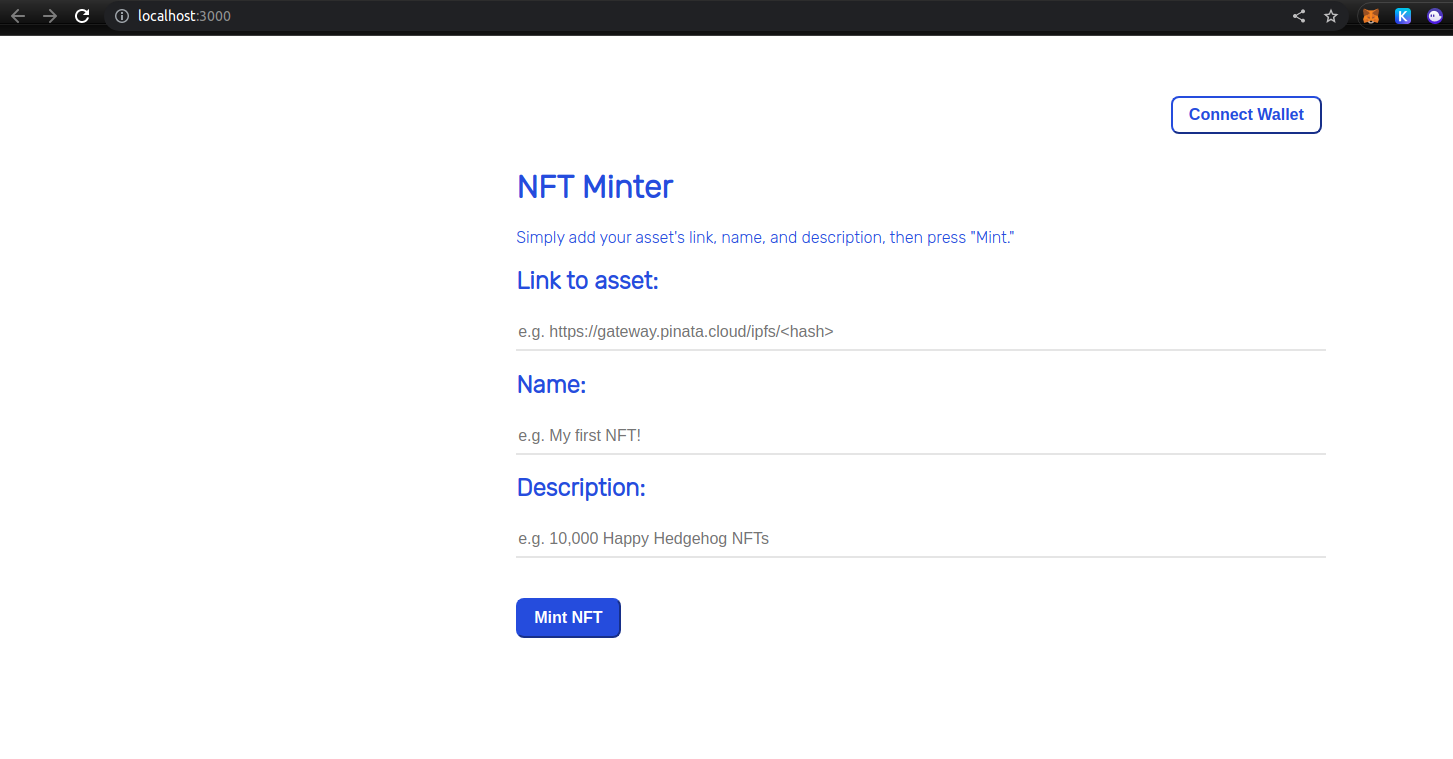
Task: Click into the Name text field
Action: tap(920, 436)
